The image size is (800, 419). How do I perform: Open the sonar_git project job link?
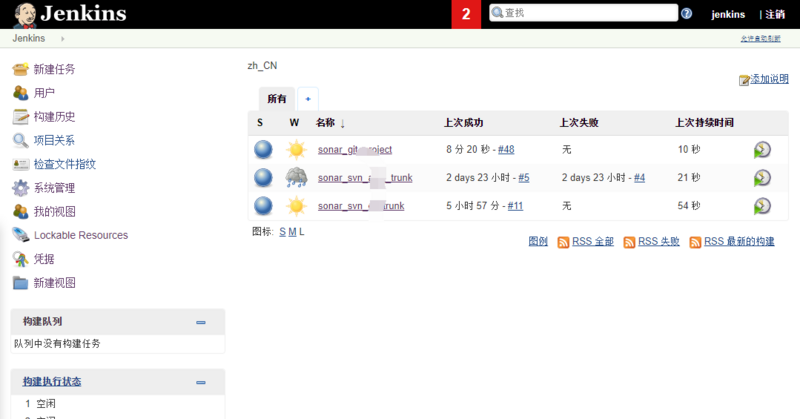[355, 150]
